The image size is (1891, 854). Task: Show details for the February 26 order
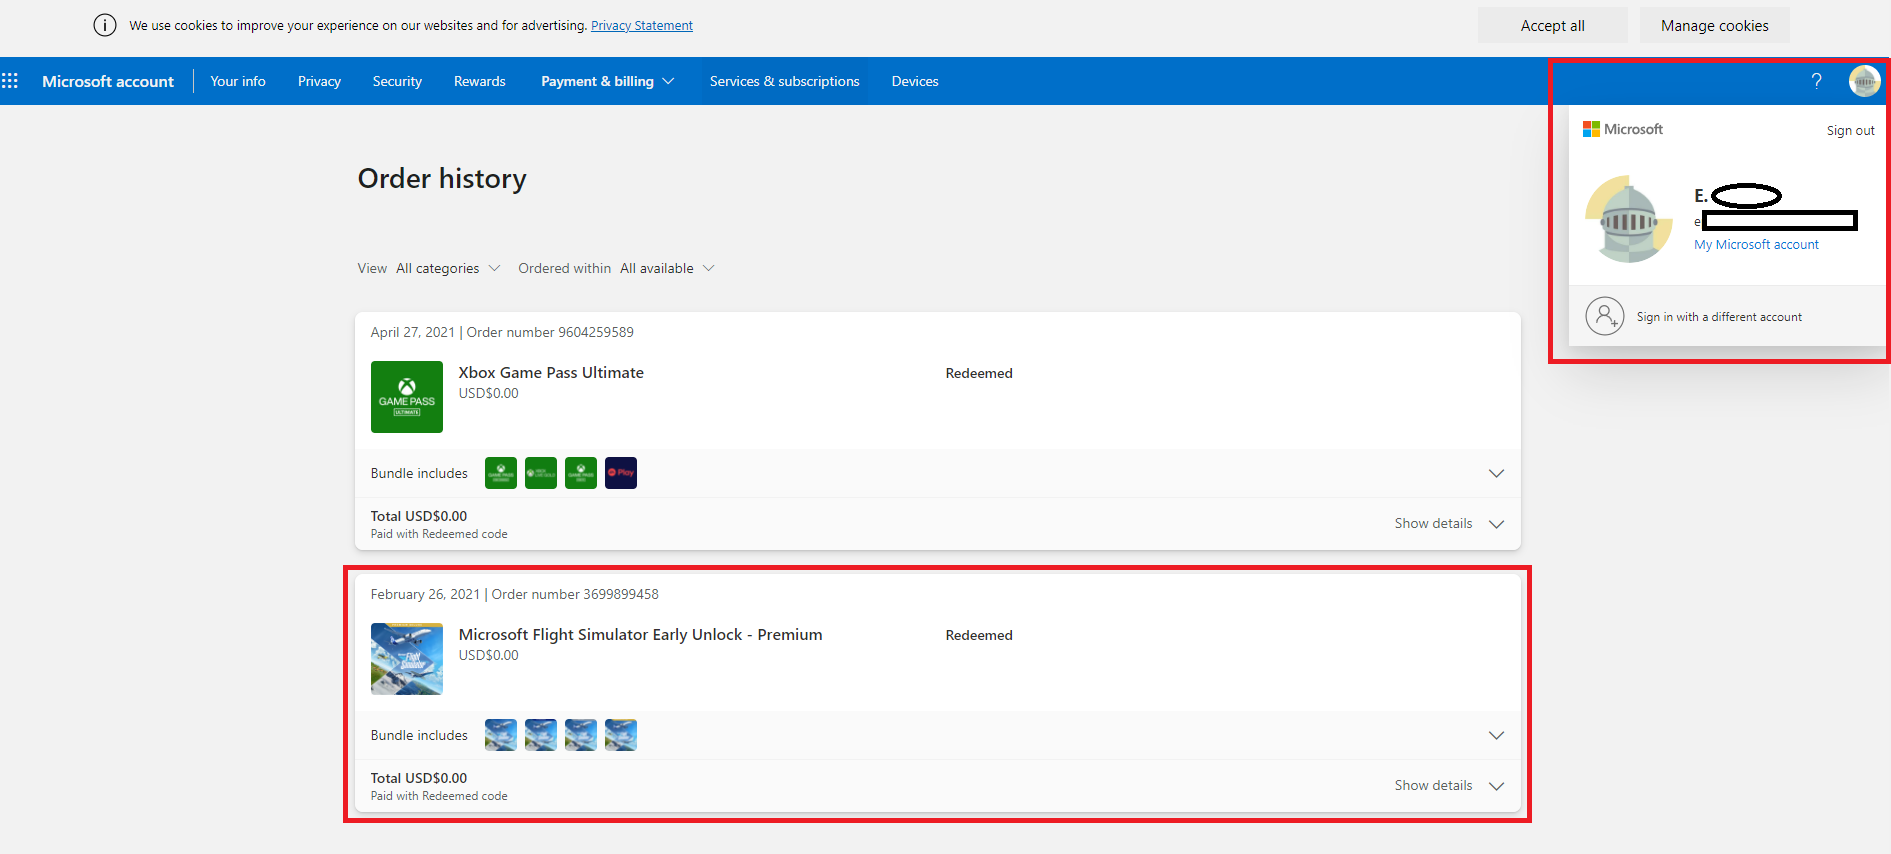(x=1449, y=785)
